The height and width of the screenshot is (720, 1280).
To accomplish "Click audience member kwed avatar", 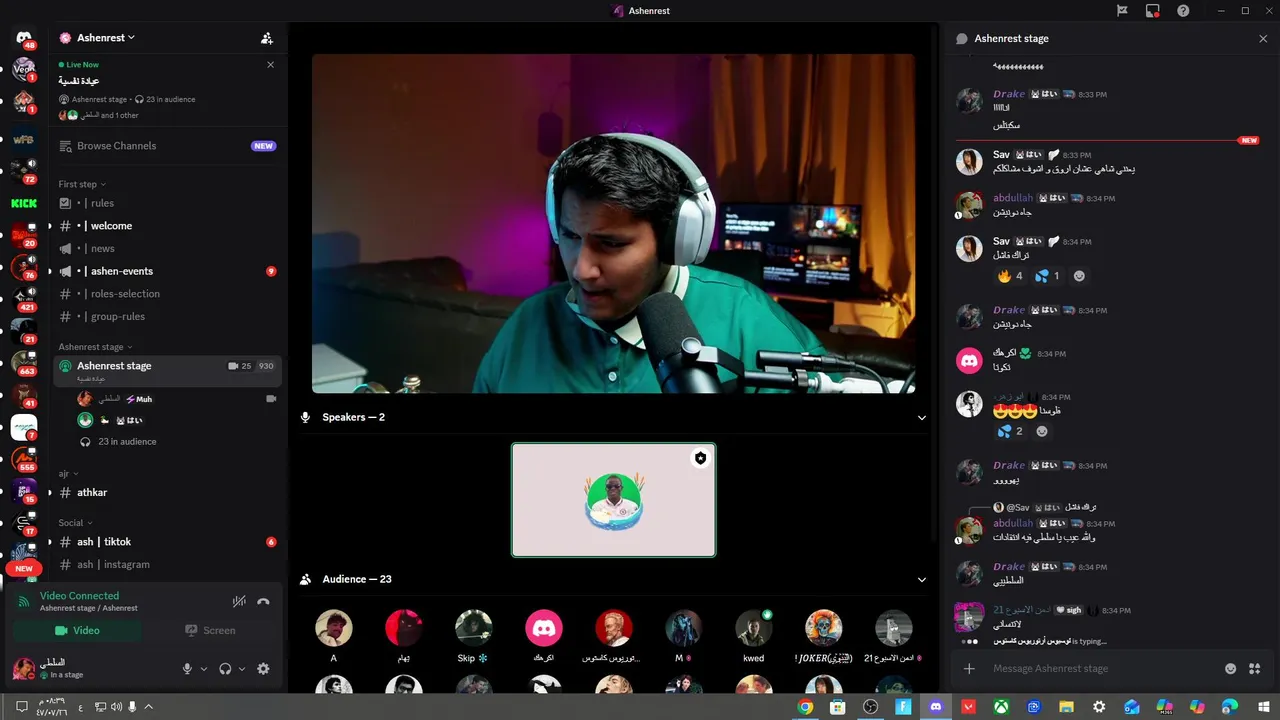I will (x=754, y=628).
